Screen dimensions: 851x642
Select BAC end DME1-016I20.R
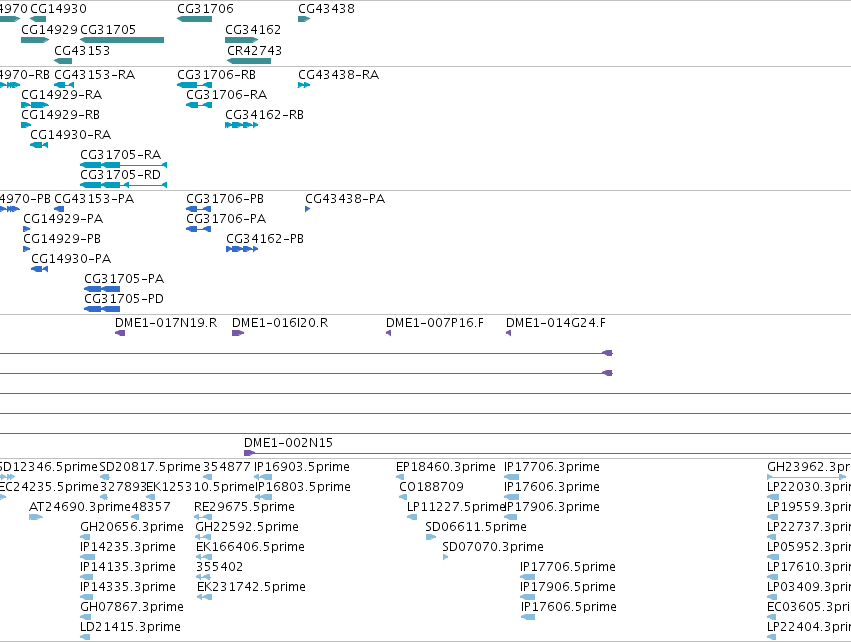[280, 323]
